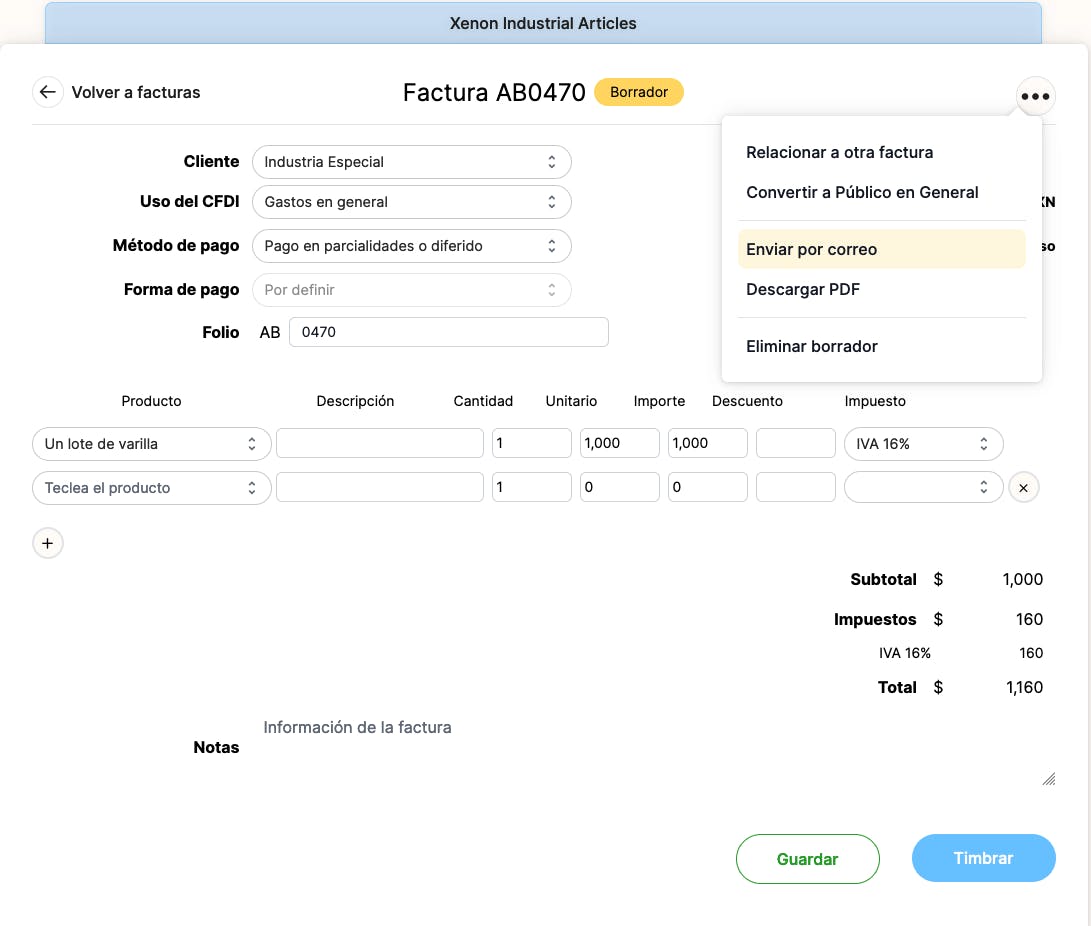Click the resize handle of the Notas field
The width and height of the screenshot is (1091, 926).
pos(1048,779)
